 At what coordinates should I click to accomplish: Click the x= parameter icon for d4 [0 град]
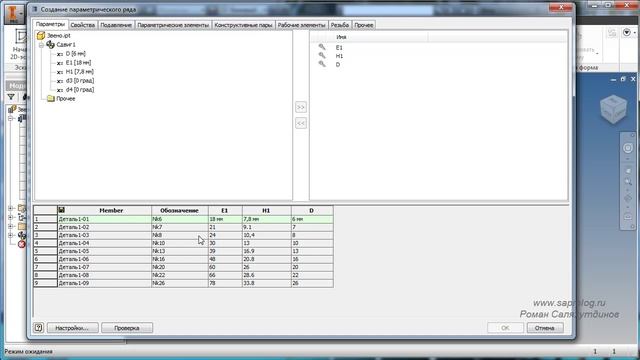pyautogui.click(x=60, y=90)
